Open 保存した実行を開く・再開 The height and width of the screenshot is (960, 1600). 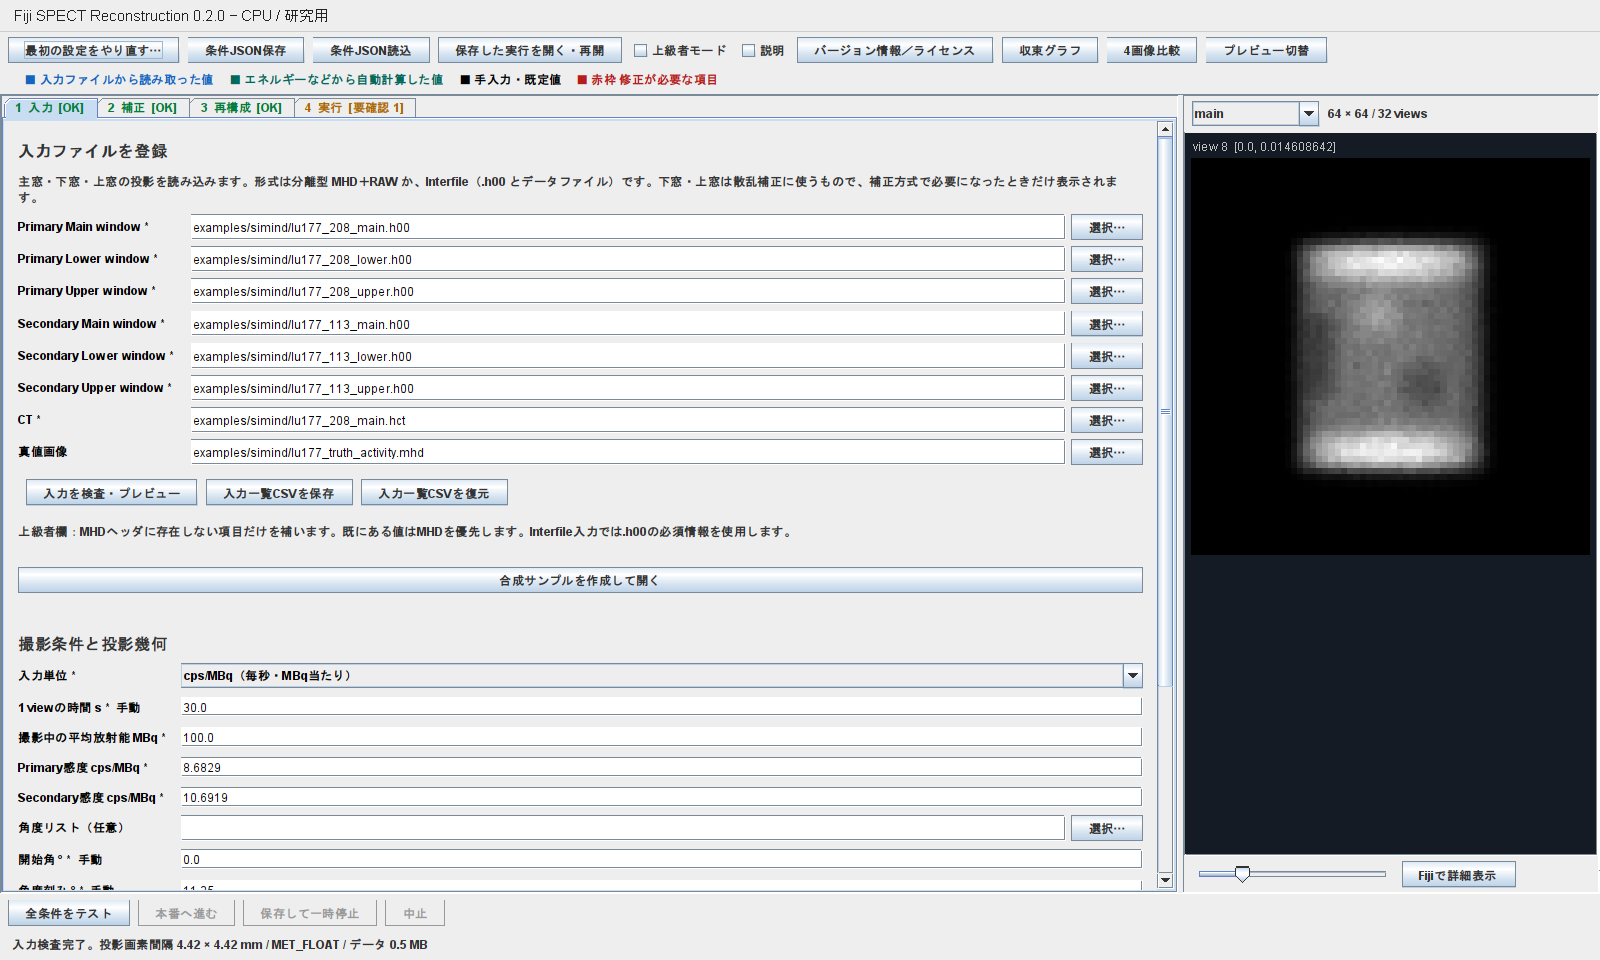tap(529, 50)
